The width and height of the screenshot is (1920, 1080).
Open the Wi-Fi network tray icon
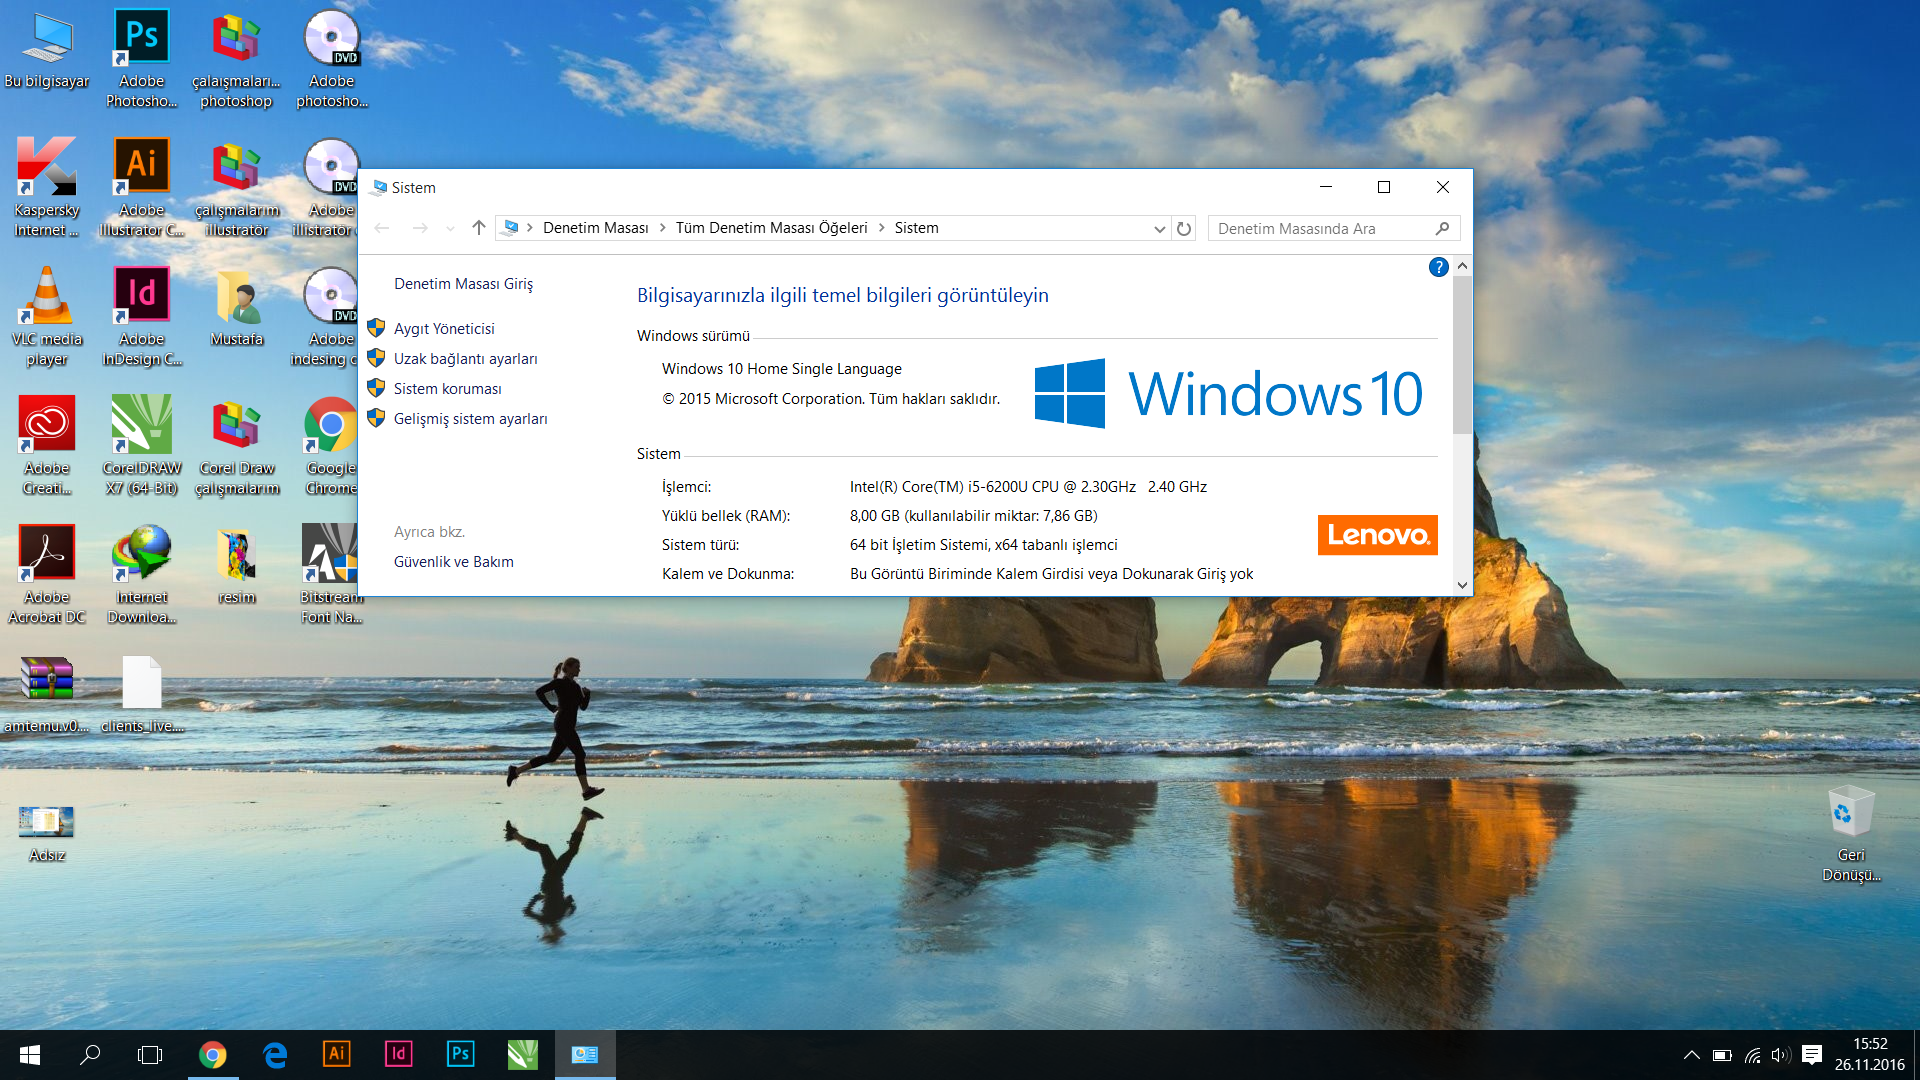pyautogui.click(x=1752, y=1055)
